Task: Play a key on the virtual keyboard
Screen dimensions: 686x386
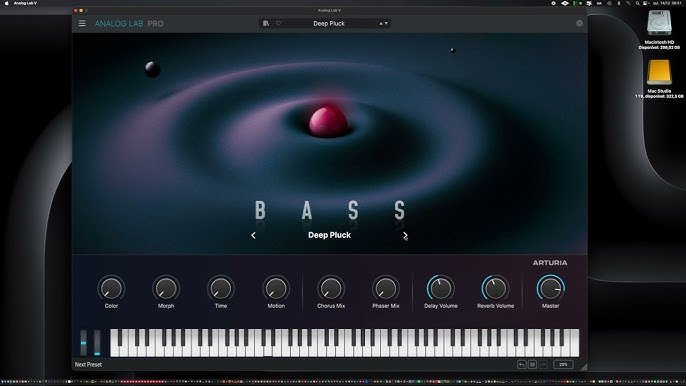Action: click(x=345, y=344)
